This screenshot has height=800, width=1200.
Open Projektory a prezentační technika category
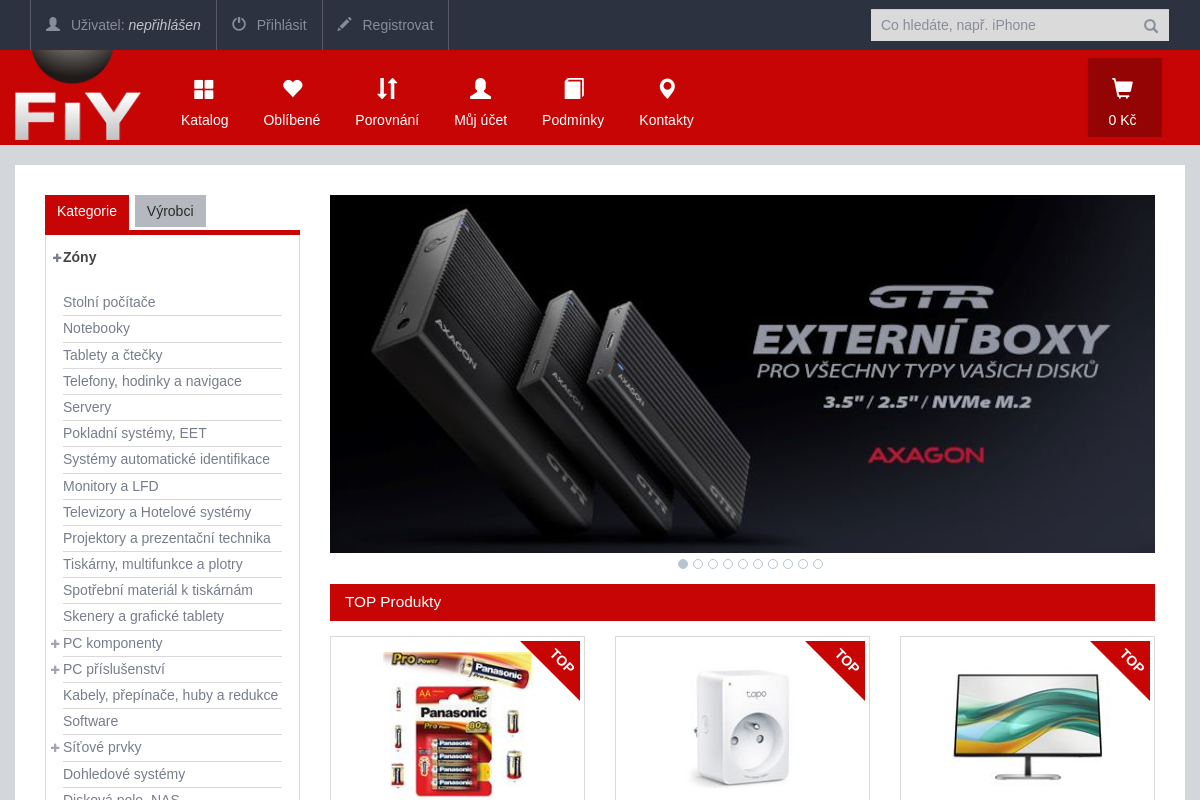(x=167, y=538)
